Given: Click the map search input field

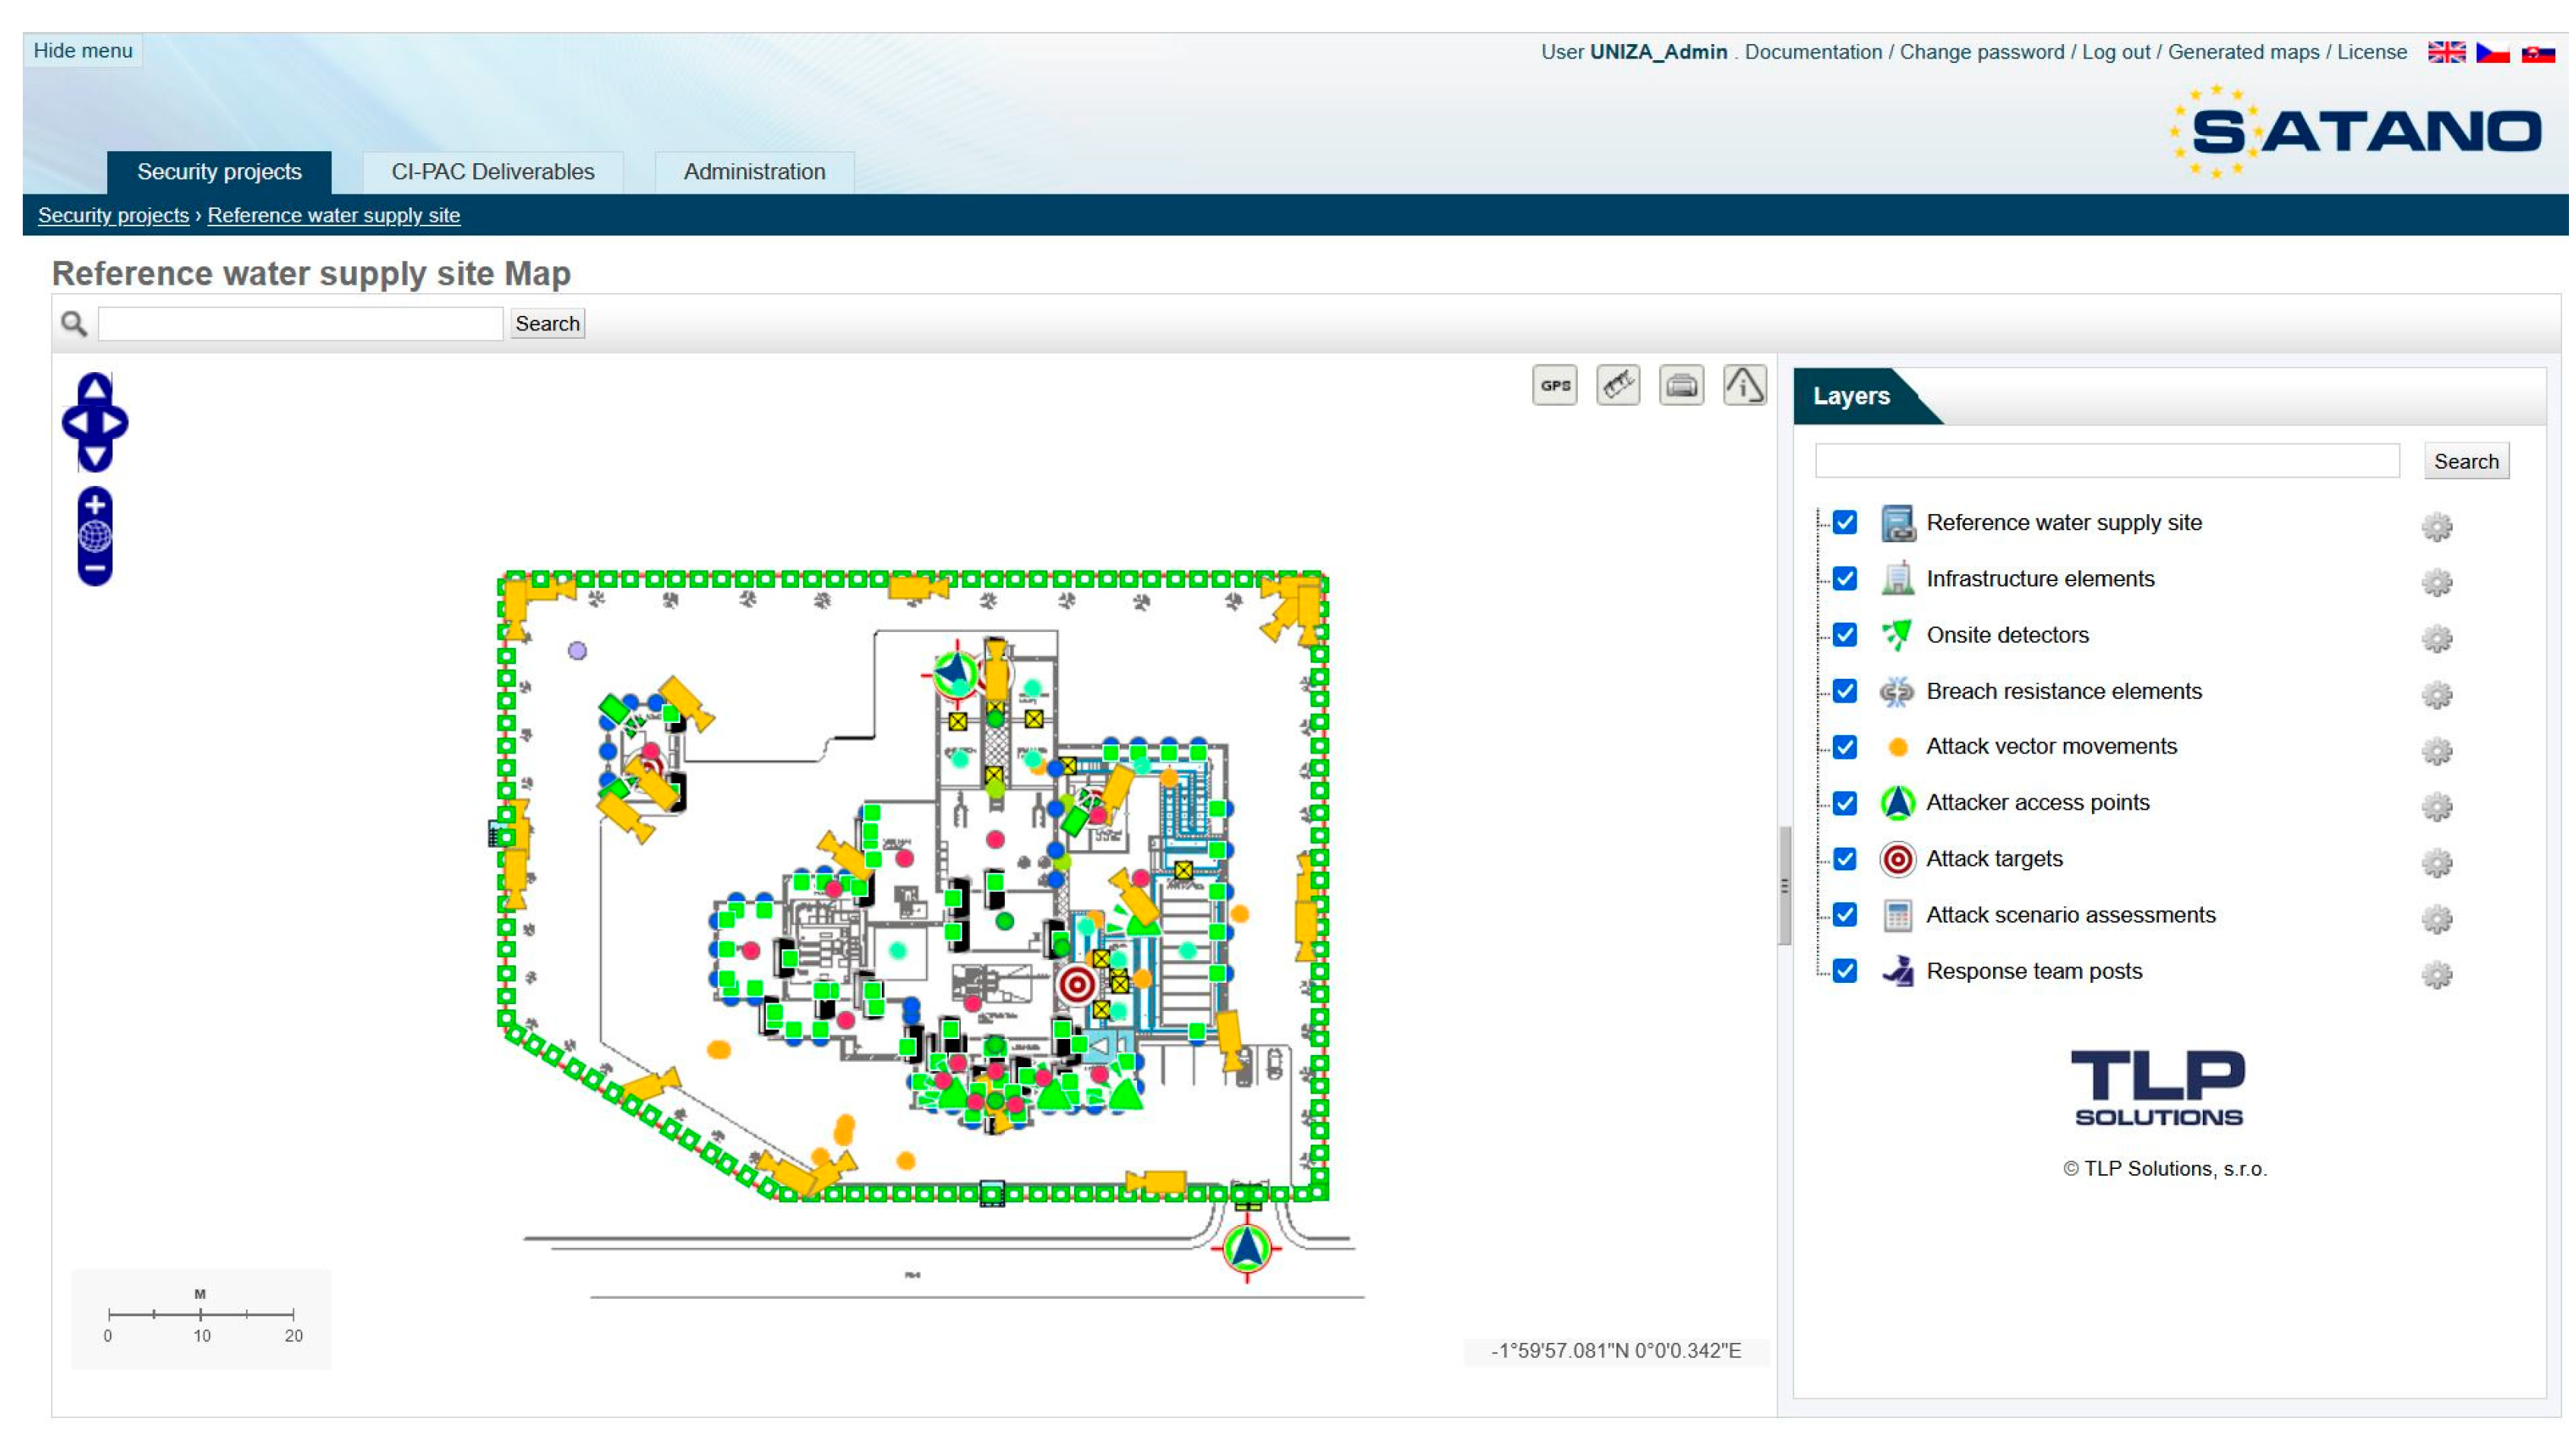Looking at the screenshot, I should tap(301, 324).
